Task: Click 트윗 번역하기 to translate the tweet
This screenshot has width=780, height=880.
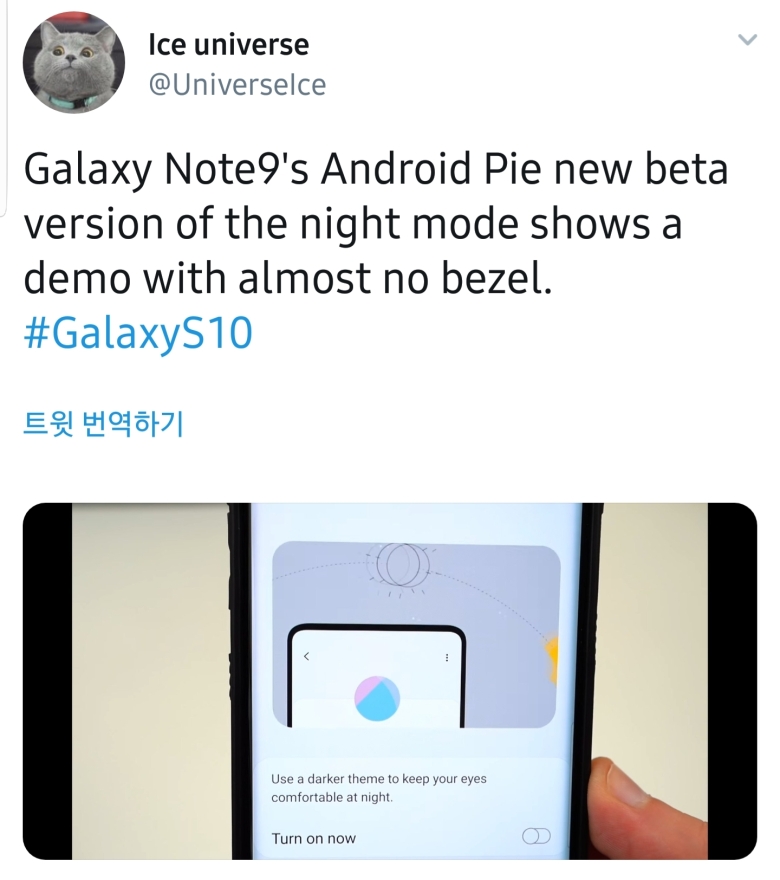Action: [x=103, y=424]
